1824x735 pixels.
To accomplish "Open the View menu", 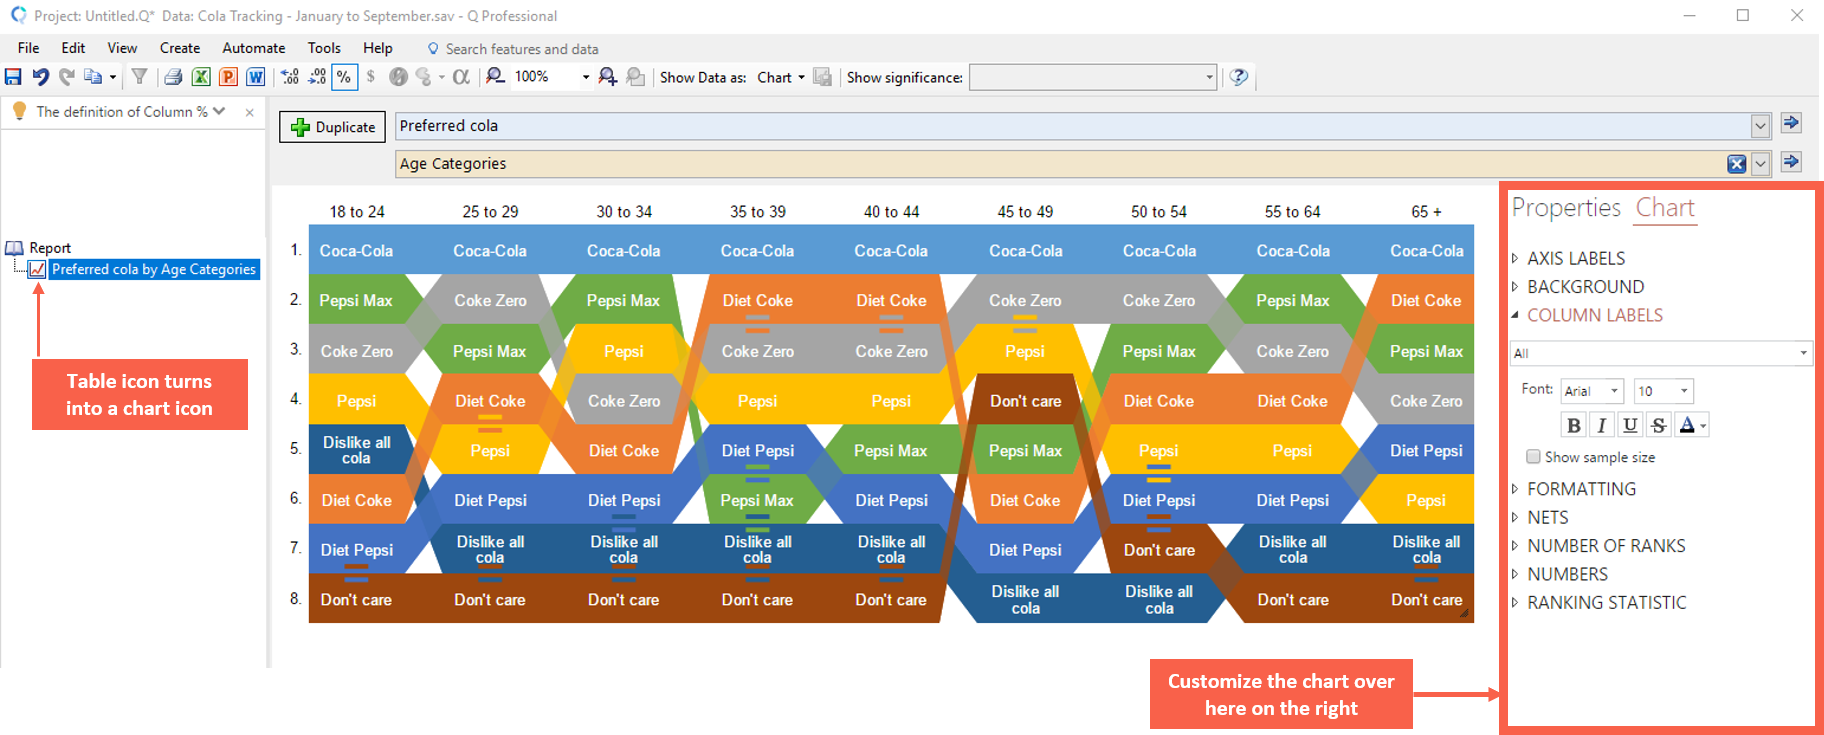I will coord(122,48).
